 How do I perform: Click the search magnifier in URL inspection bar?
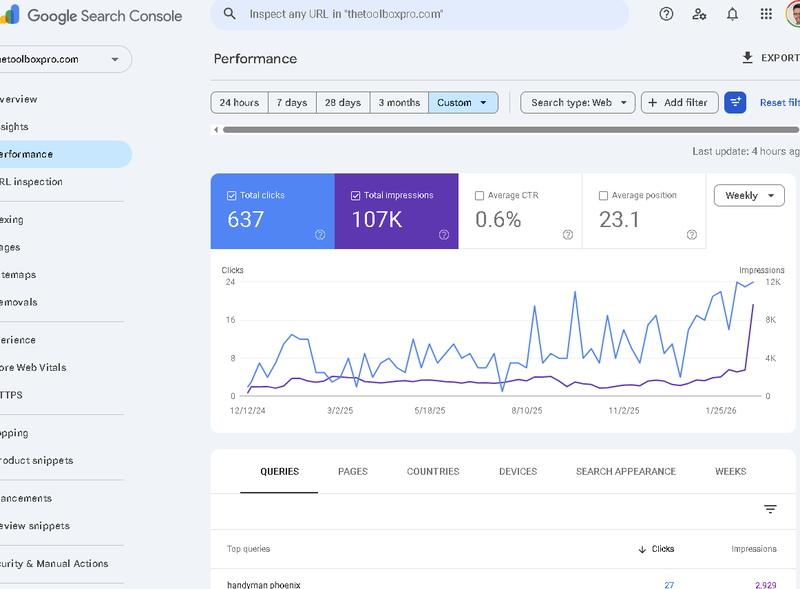point(230,15)
